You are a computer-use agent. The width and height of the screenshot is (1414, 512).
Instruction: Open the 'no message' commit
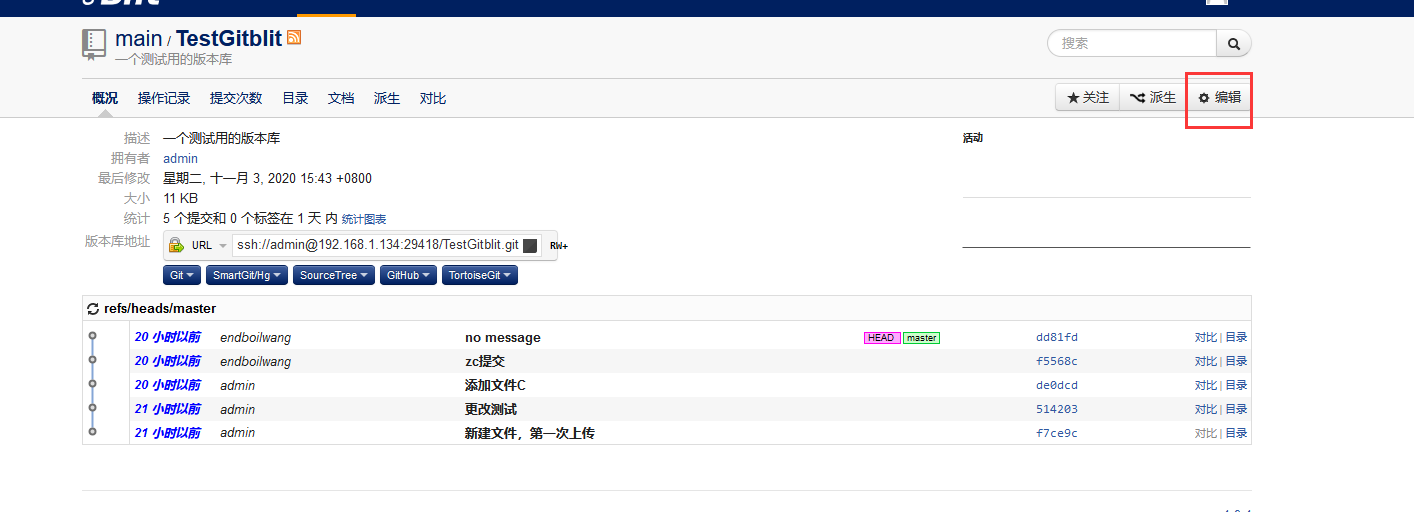coord(503,338)
